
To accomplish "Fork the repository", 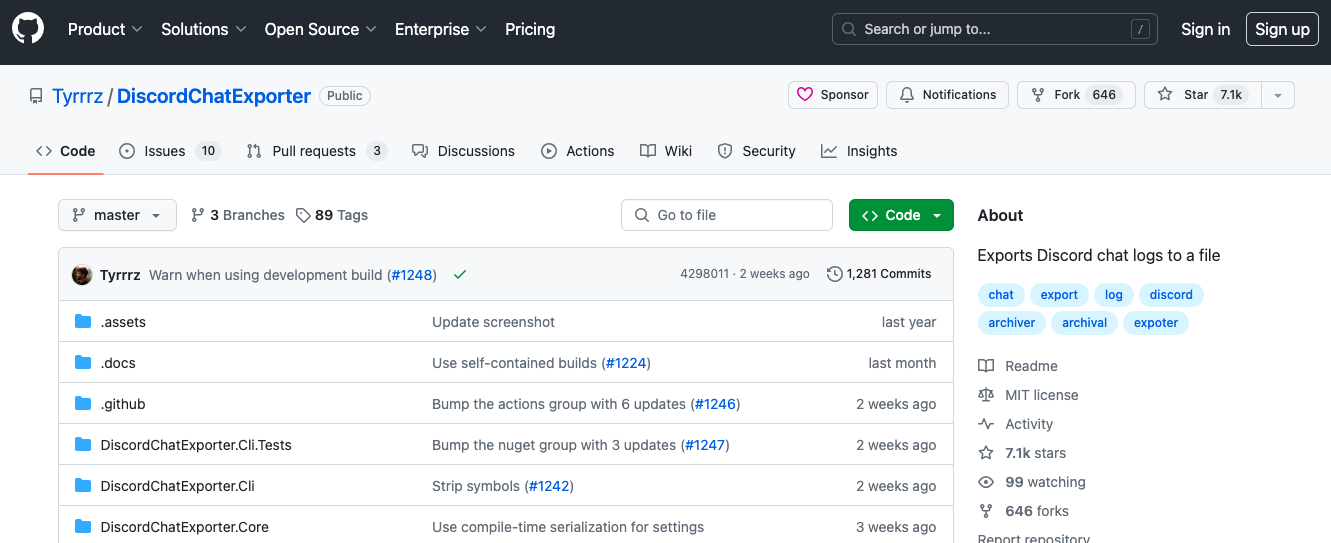I will tap(1076, 95).
